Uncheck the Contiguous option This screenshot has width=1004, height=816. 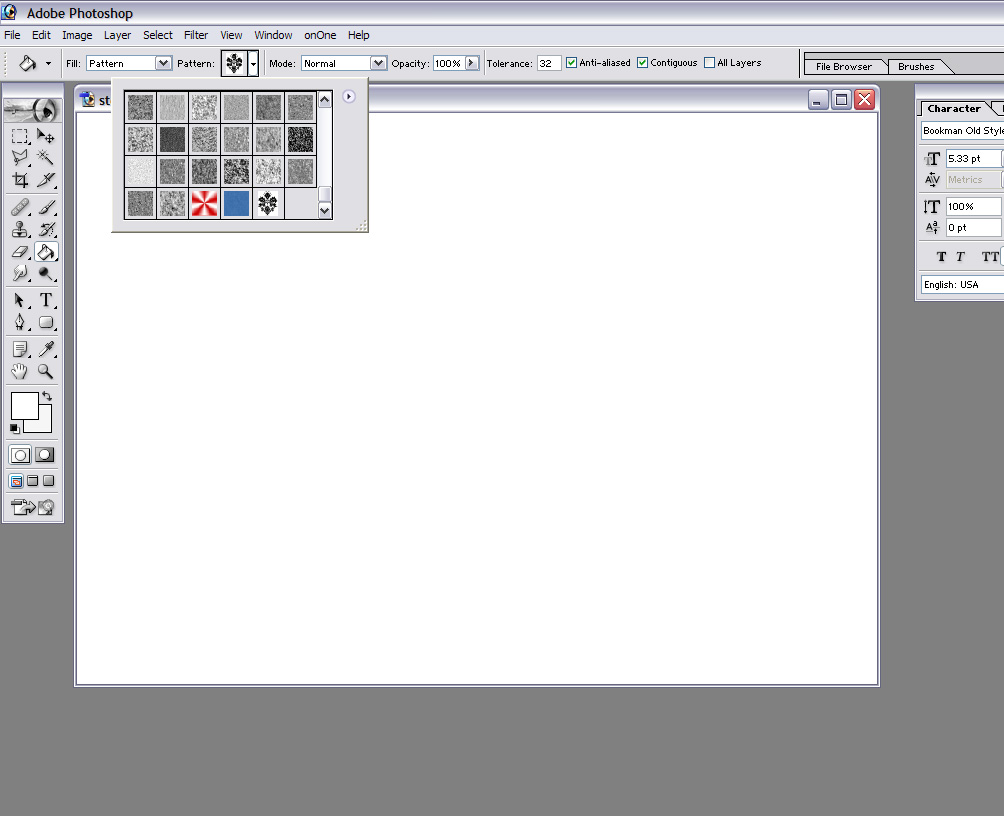point(642,63)
